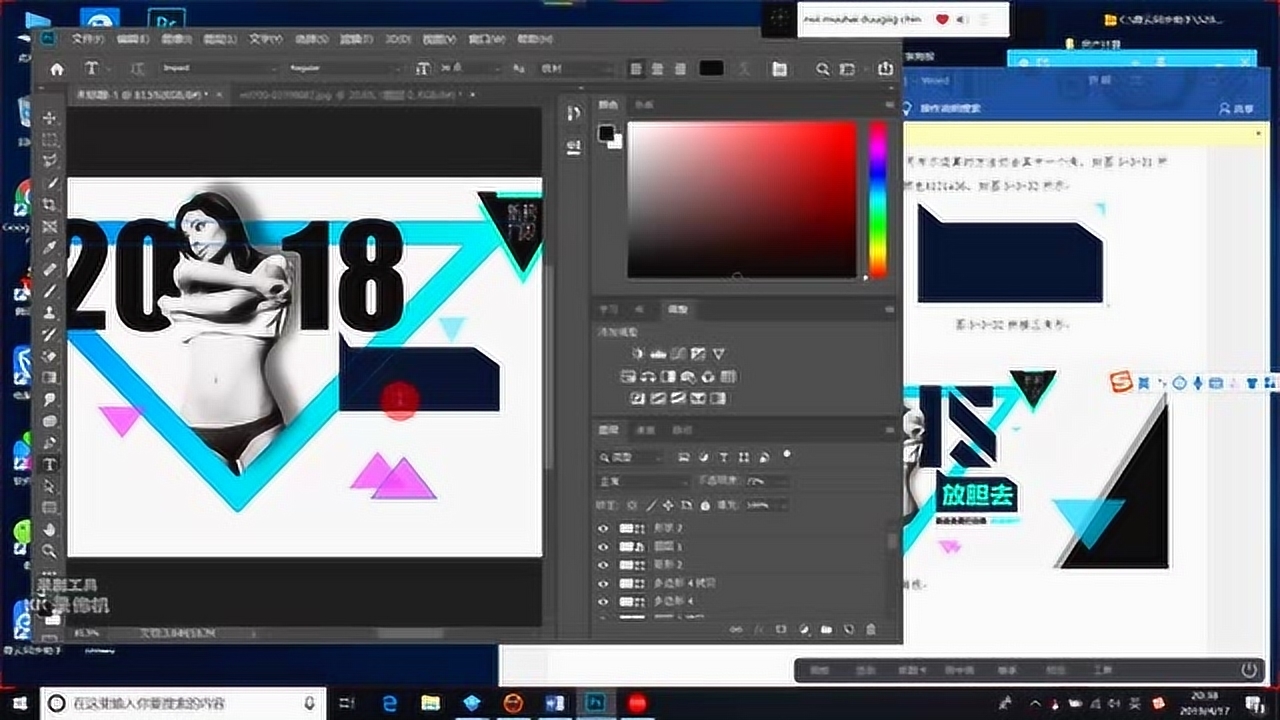
Task: Click the create new group folder icon
Action: pos(826,629)
